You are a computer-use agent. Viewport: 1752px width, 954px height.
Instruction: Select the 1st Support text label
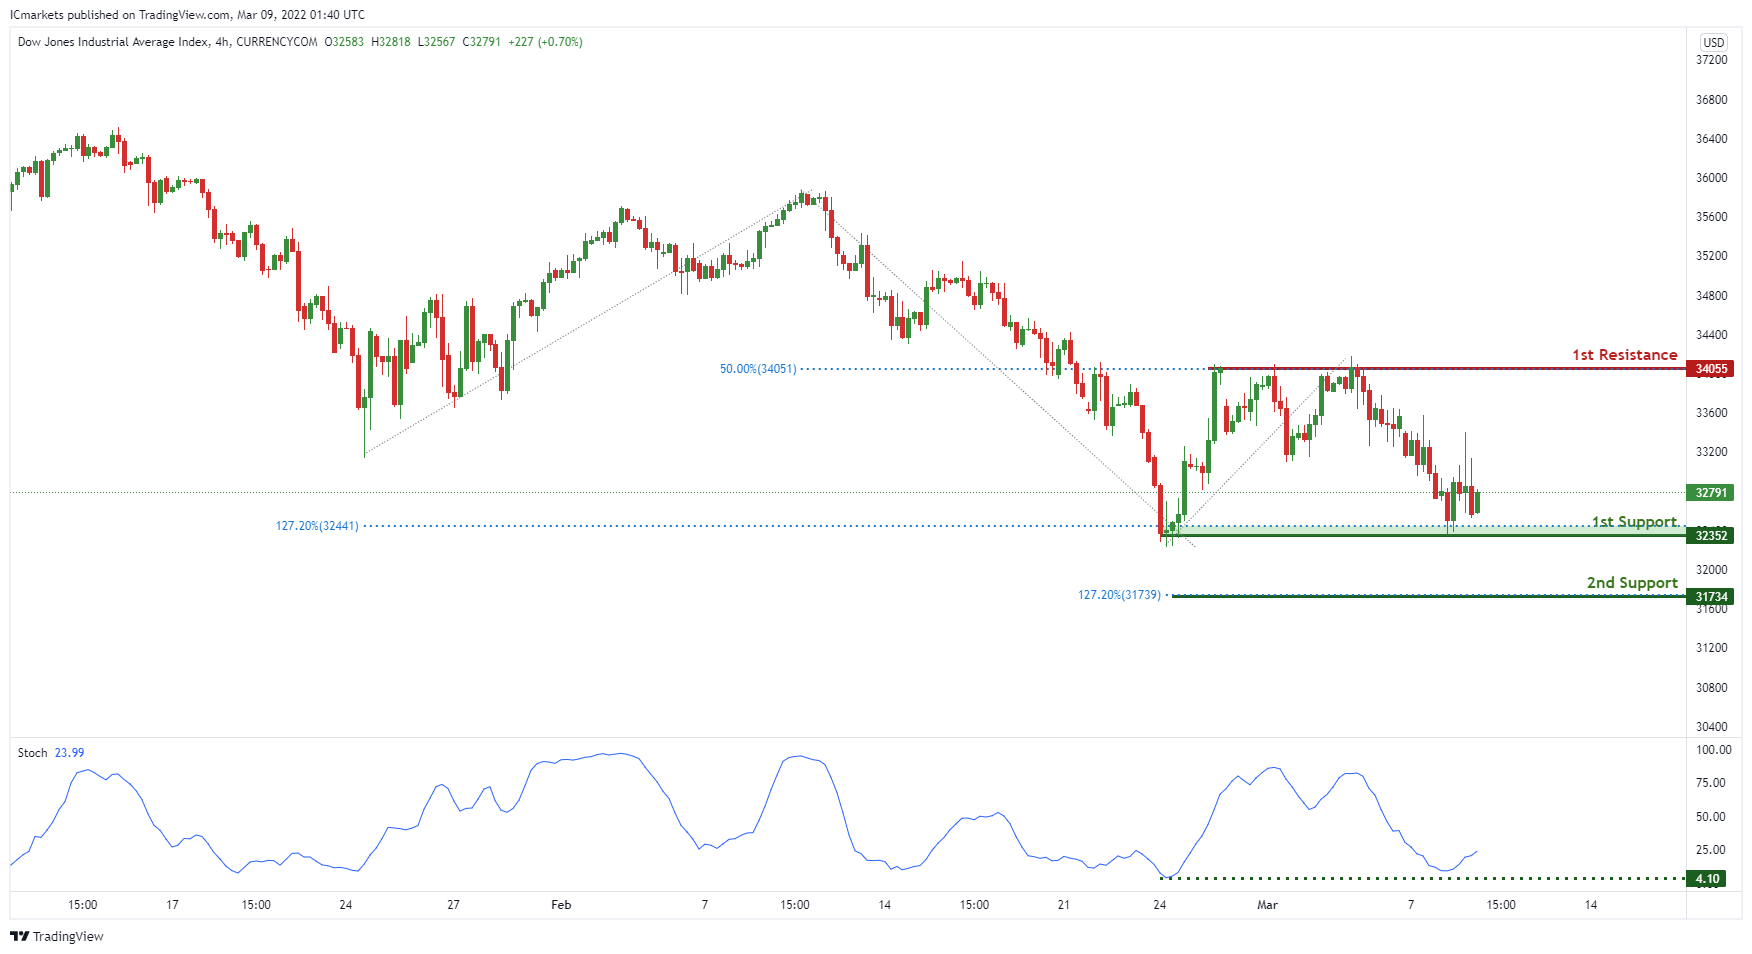(1634, 522)
